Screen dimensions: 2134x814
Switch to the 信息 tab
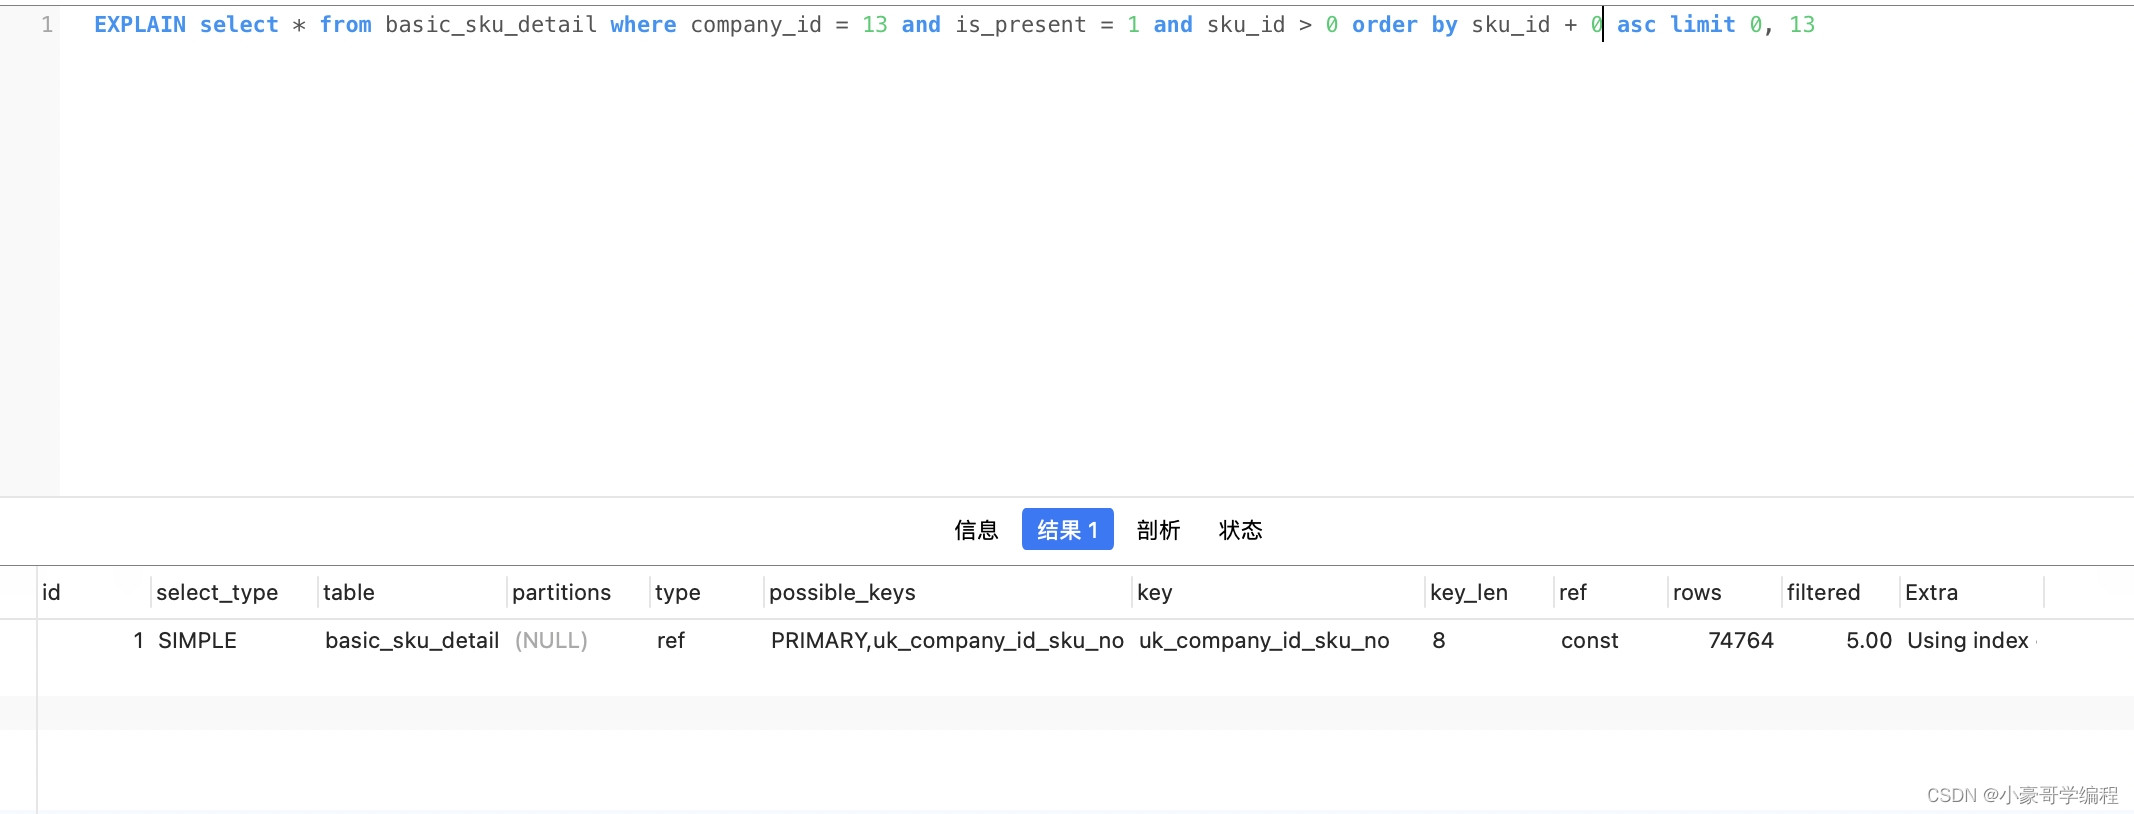pyautogui.click(x=975, y=530)
